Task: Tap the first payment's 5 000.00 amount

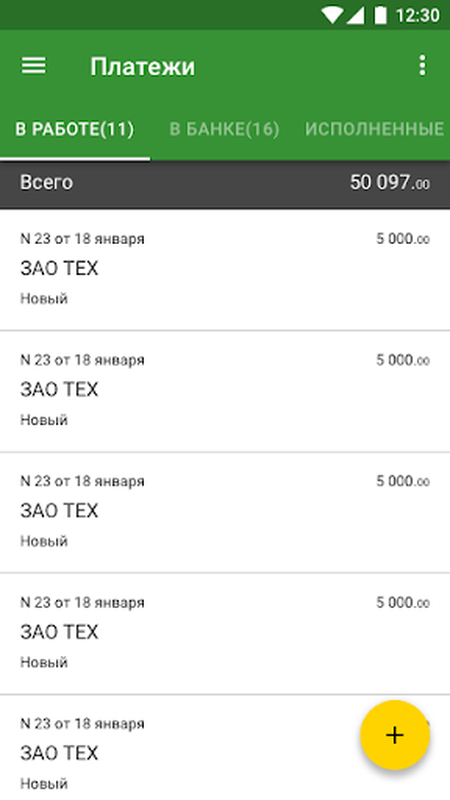Action: [x=403, y=238]
